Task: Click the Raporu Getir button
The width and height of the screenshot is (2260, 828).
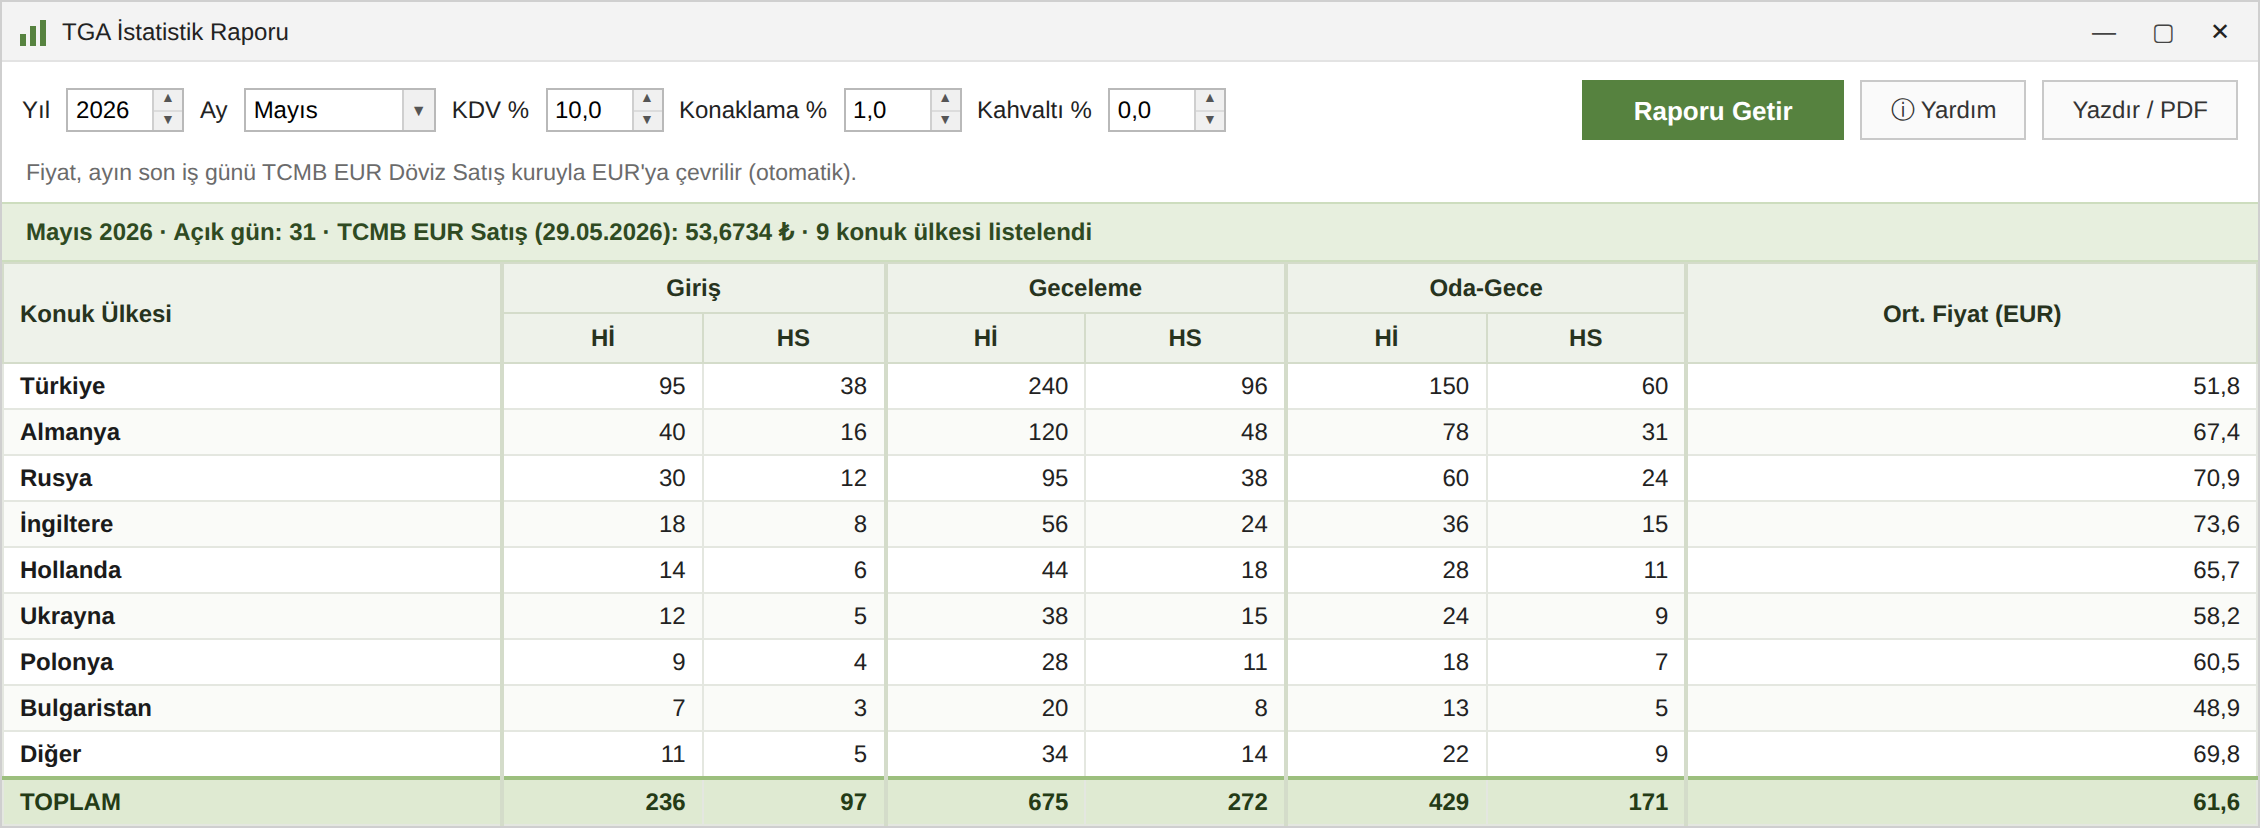Action: pyautogui.click(x=1712, y=110)
